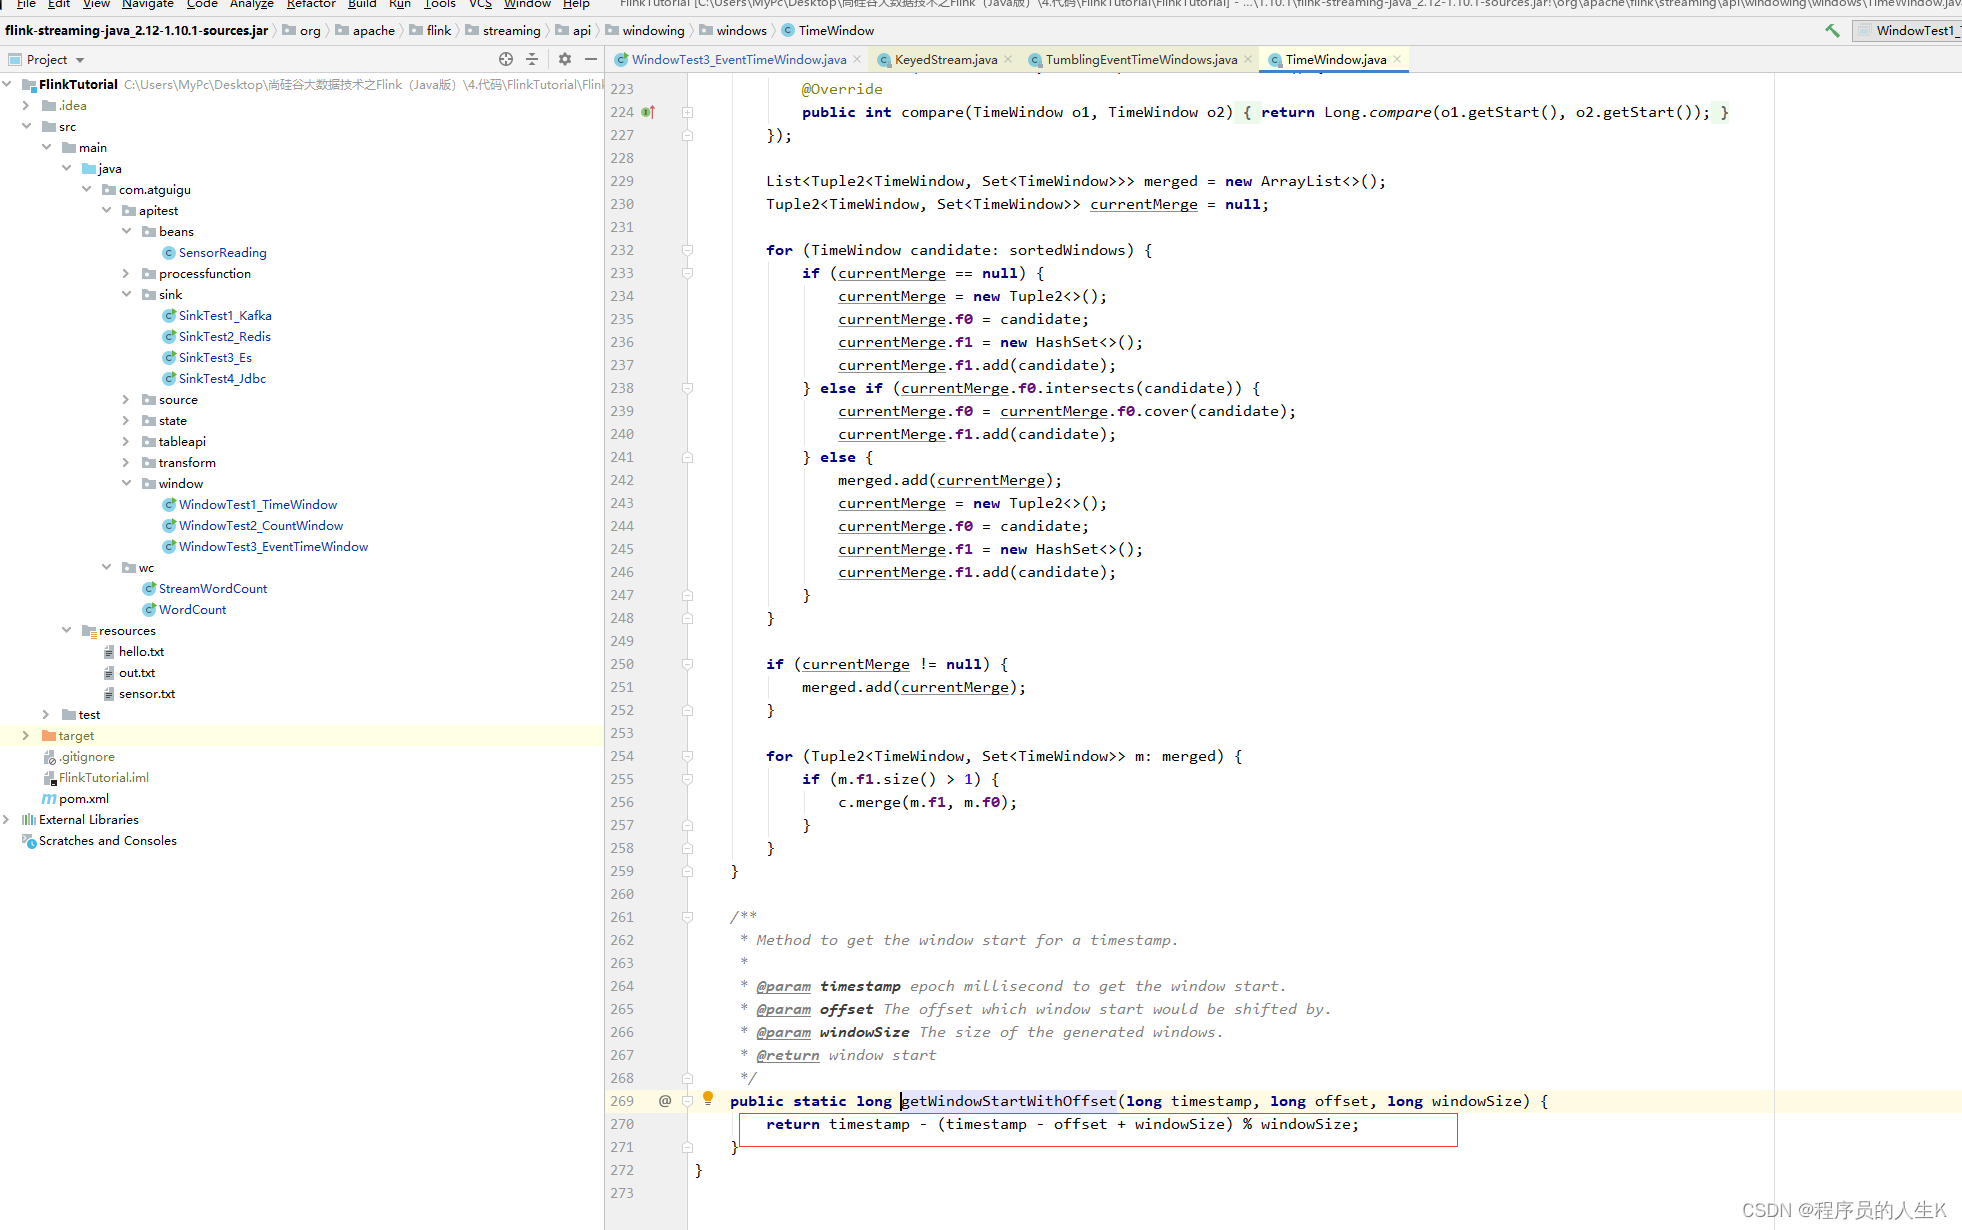Collapse the window package folder
The width and height of the screenshot is (1962, 1230).
(127, 484)
